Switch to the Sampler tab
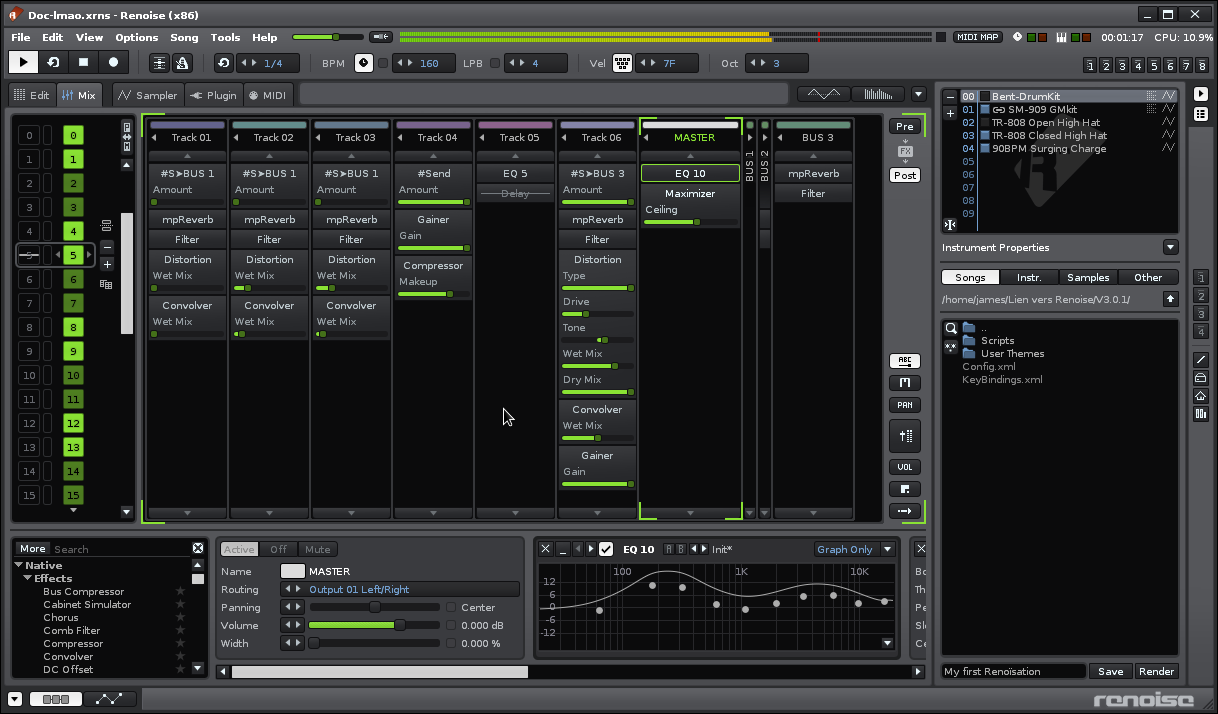 [147, 95]
